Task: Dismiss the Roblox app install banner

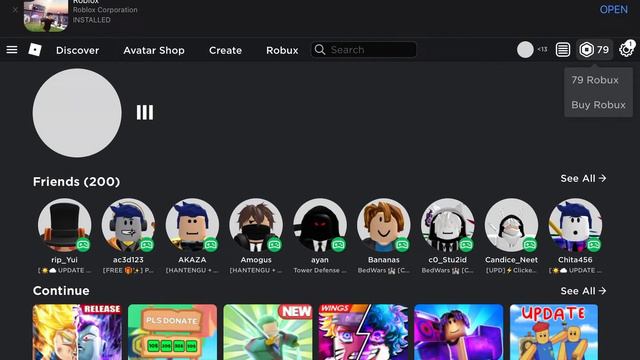Action: click(x=15, y=10)
